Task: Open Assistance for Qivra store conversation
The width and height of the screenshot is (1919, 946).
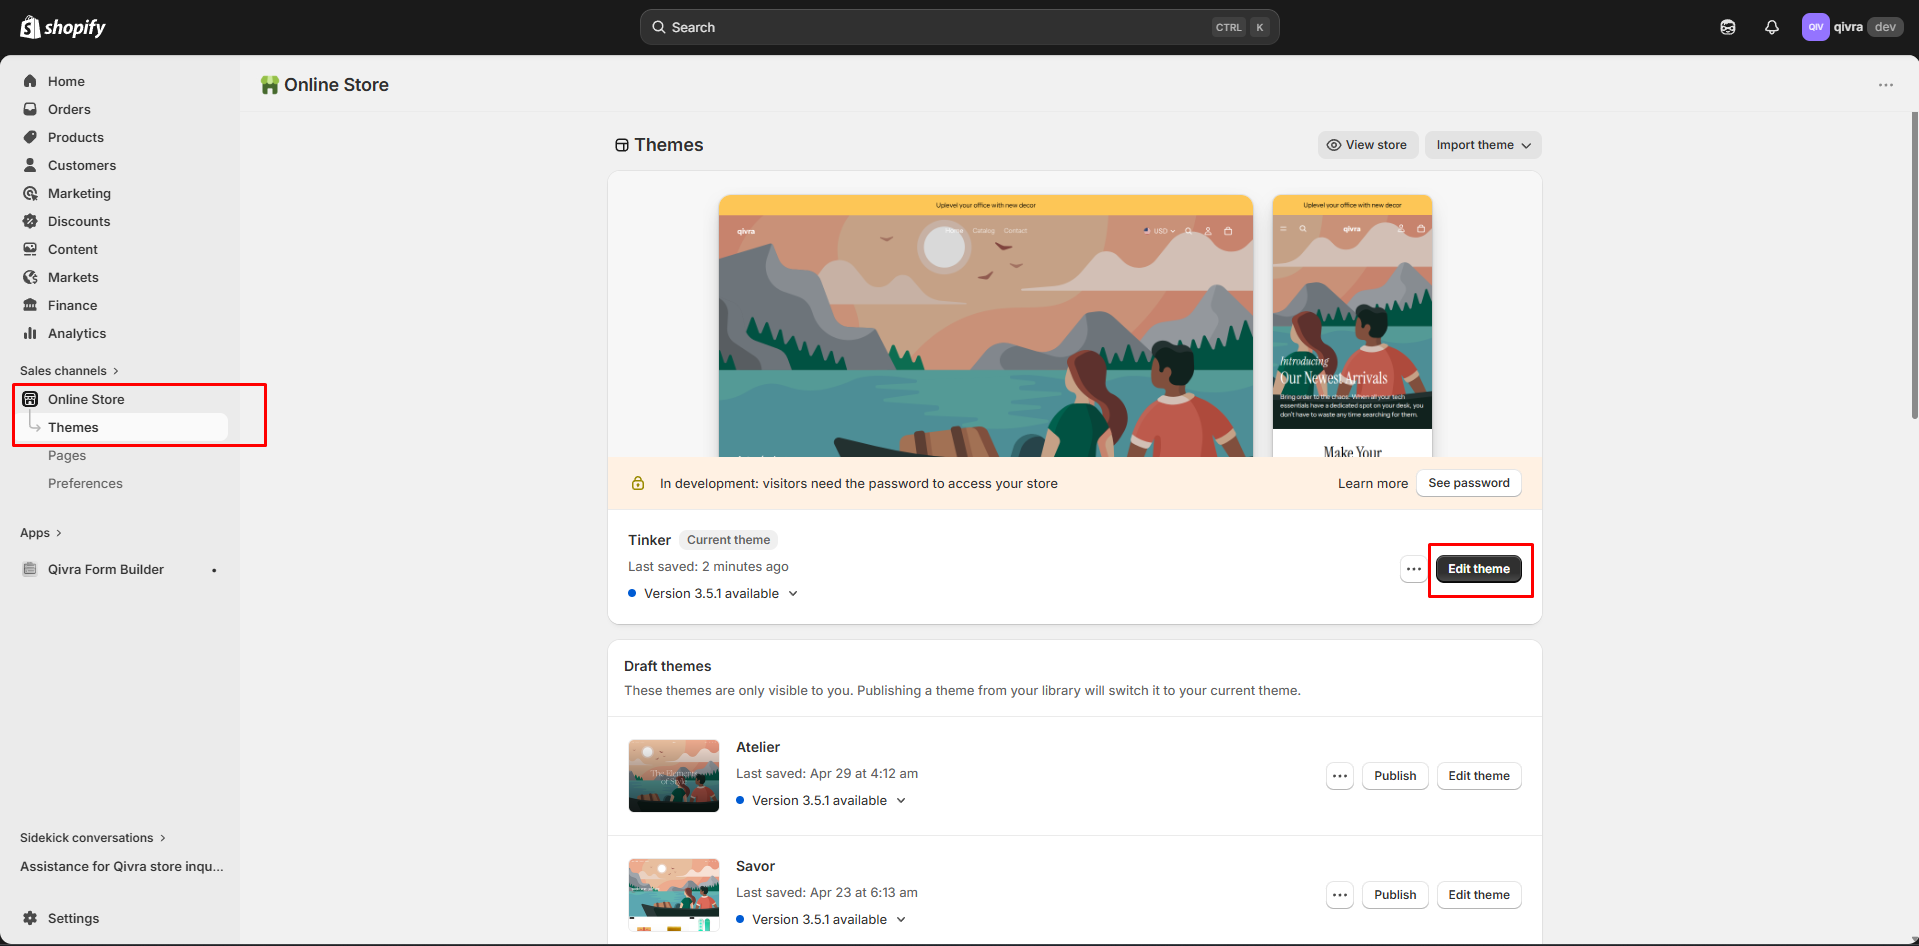Action: click(122, 866)
